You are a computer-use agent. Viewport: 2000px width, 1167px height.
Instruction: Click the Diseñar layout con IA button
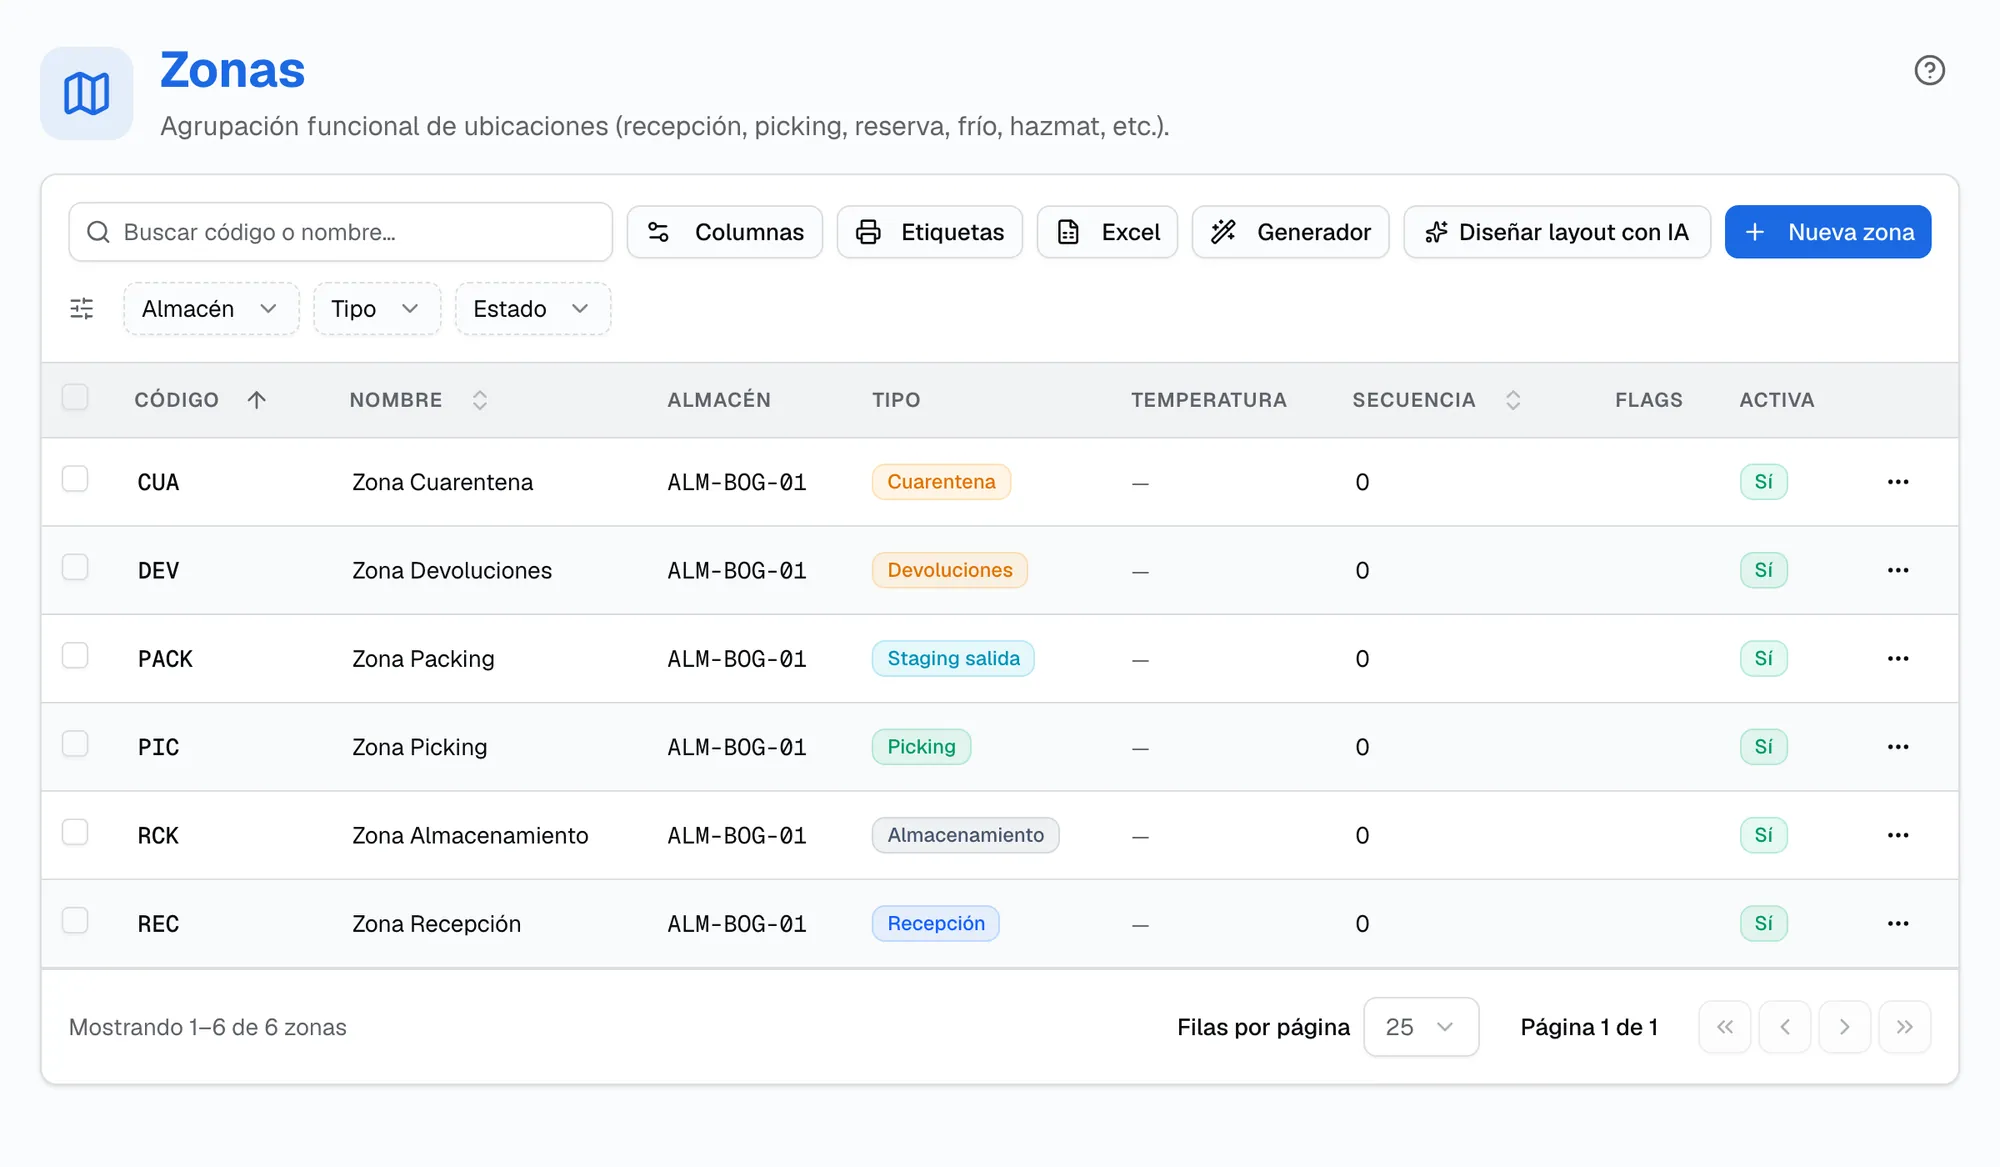click(1557, 232)
